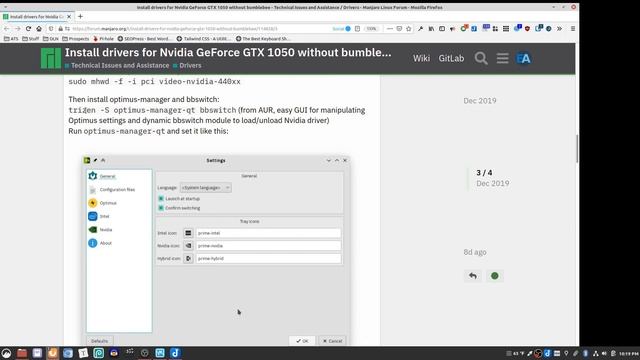Click the topic reply arrow button
Image resolution: width=640 pixels, height=360 pixels.
pos(473,276)
